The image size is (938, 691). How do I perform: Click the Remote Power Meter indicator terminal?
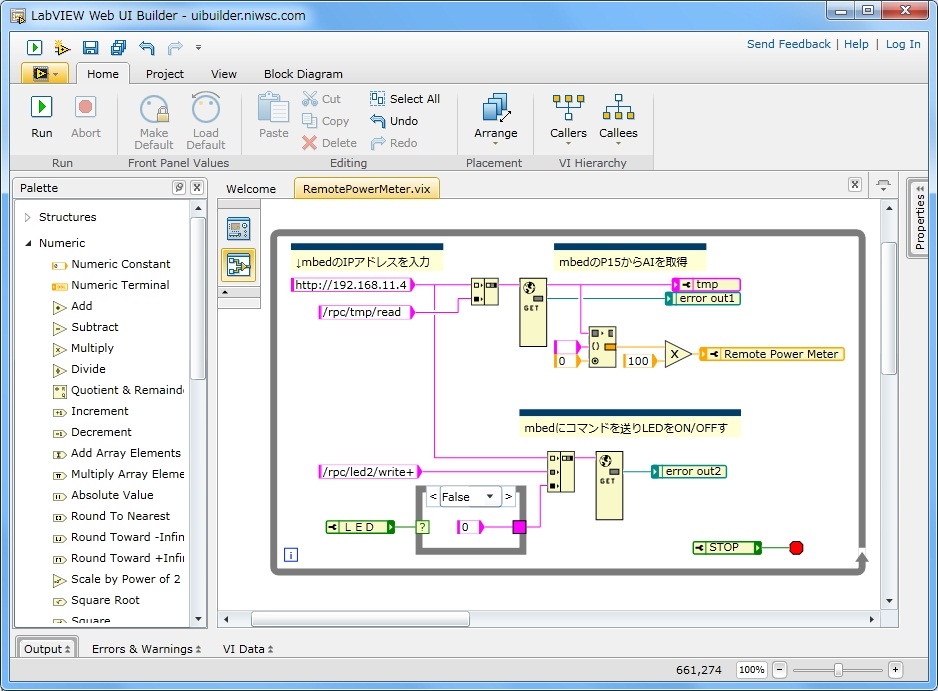[772, 354]
